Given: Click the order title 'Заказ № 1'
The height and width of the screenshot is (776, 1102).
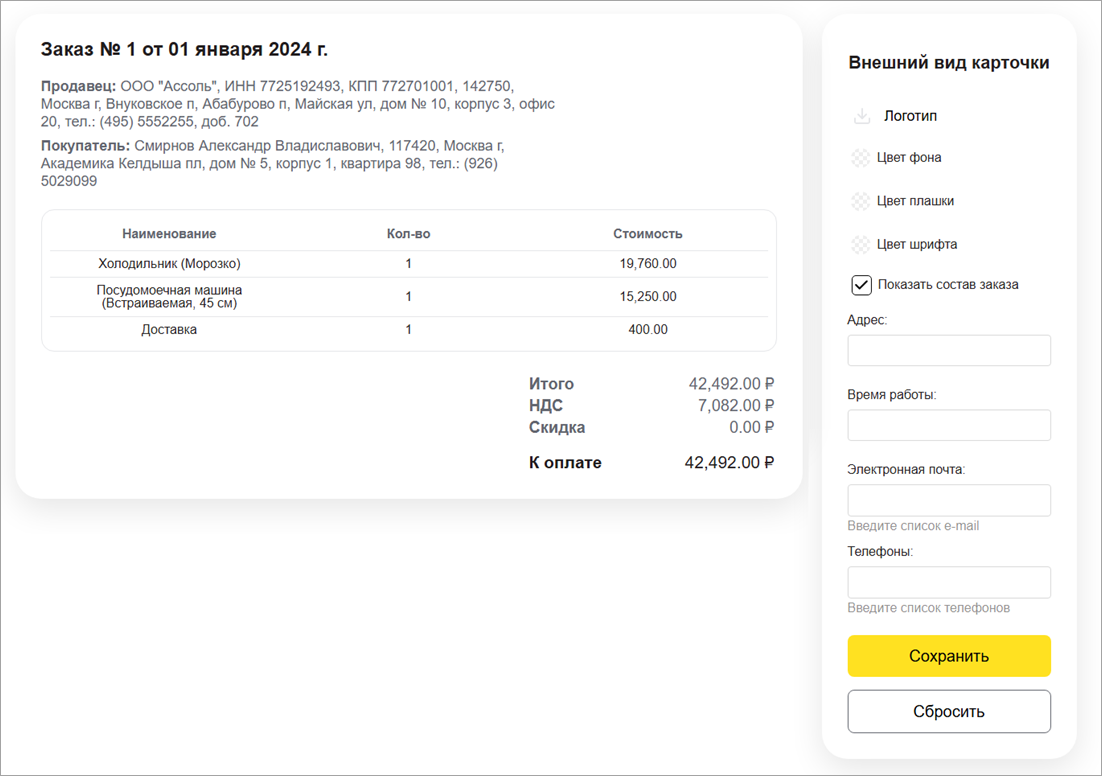Looking at the screenshot, I should tap(184, 49).
